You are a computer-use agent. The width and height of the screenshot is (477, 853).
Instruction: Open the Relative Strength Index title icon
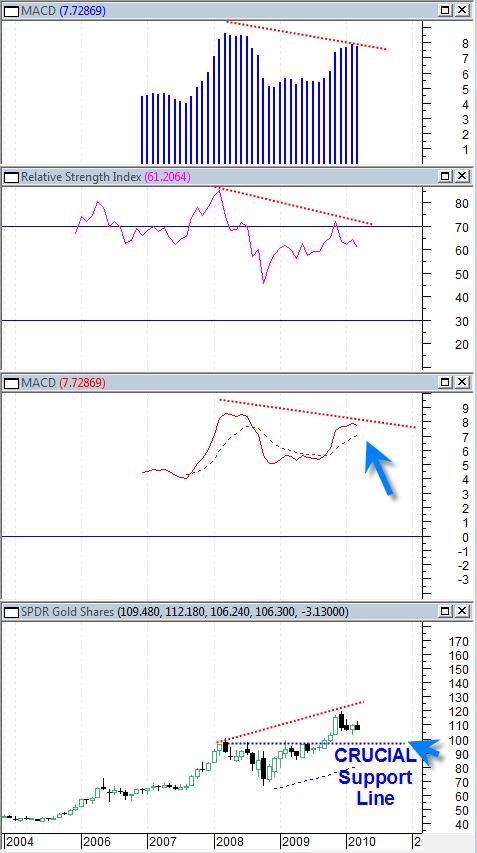click(x=12, y=176)
